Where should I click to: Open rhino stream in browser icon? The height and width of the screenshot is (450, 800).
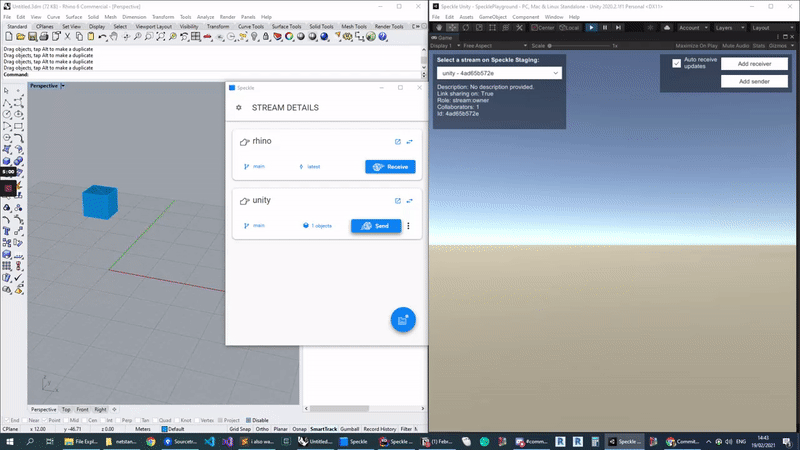pos(397,142)
